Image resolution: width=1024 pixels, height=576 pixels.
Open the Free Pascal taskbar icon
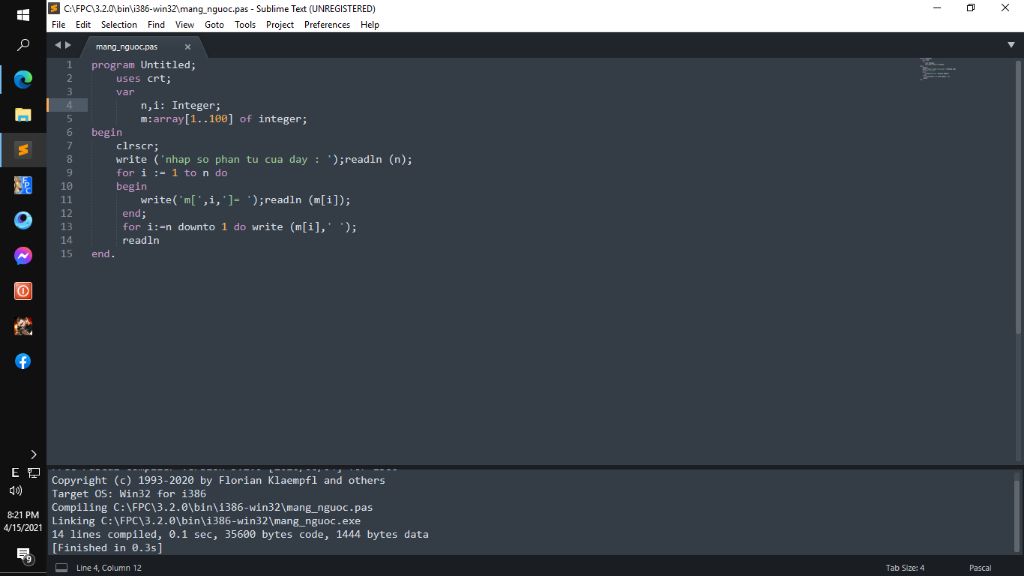(23, 185)
